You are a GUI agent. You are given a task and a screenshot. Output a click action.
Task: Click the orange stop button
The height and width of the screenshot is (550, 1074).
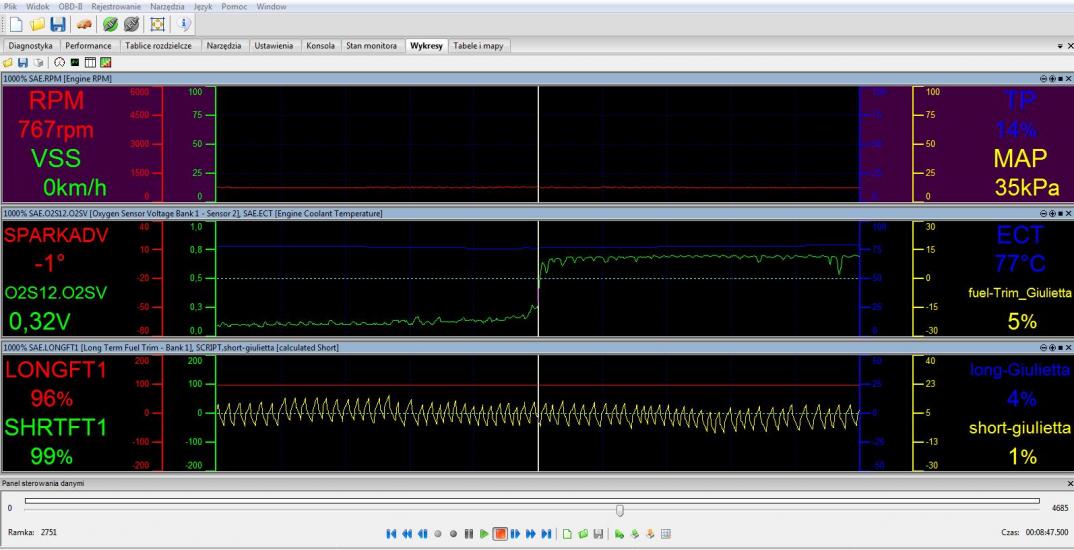[x=501, y=533]
